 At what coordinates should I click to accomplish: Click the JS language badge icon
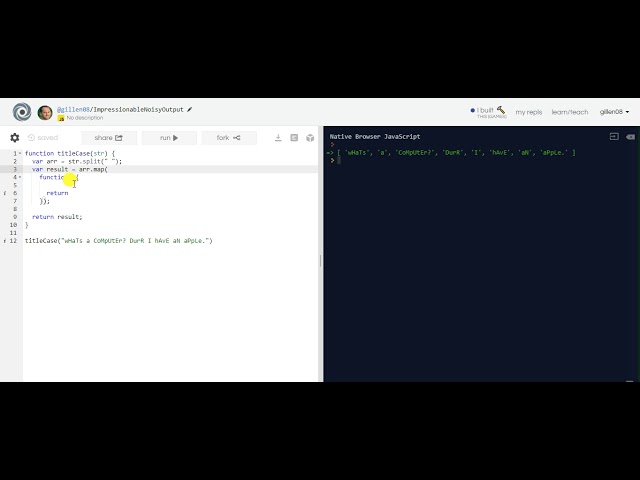(x=61, y=118)
